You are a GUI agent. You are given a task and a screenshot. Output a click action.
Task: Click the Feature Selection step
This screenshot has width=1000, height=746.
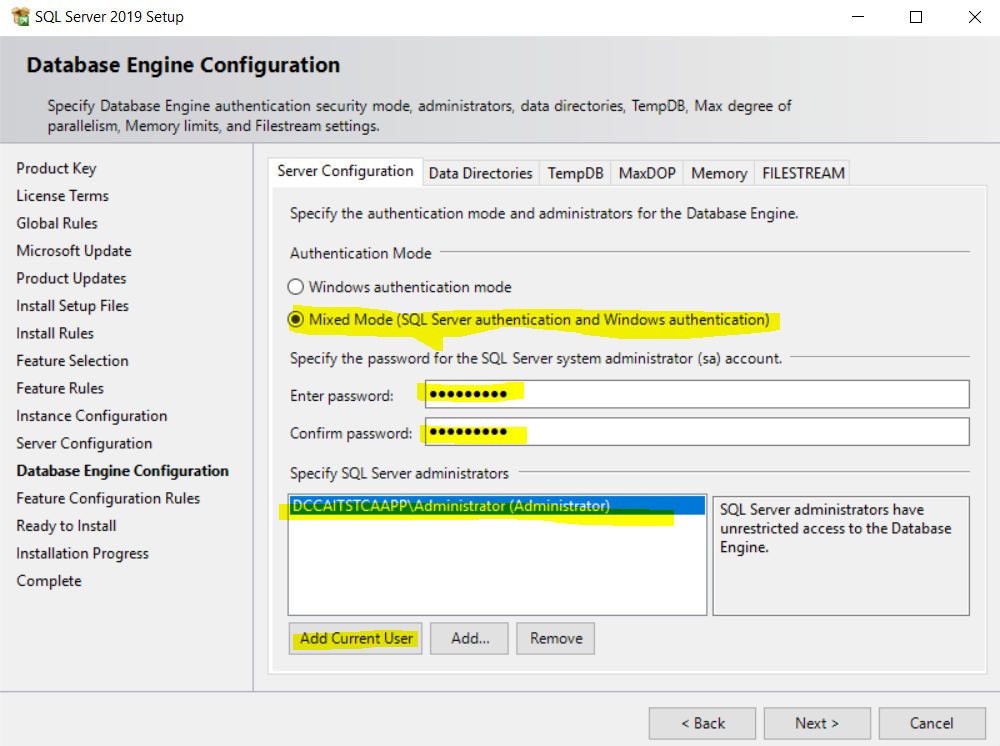click(72, 360)
